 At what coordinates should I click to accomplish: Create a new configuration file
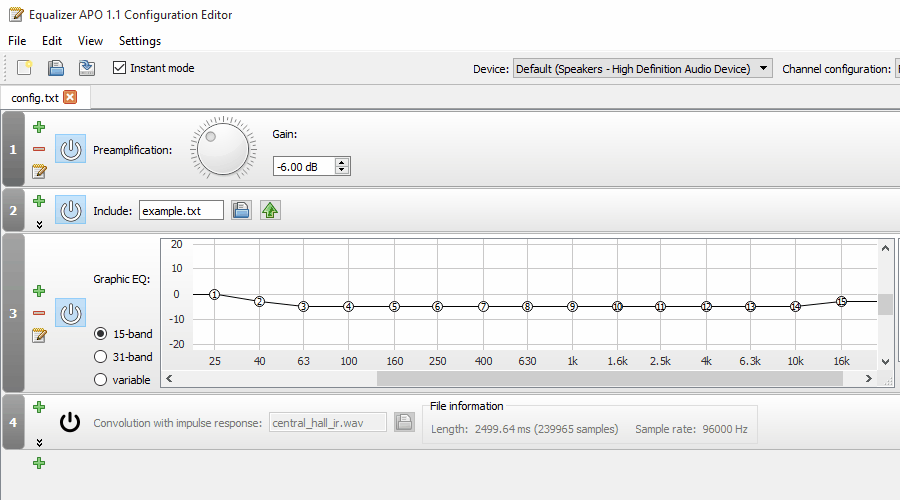tap(25, 68)
